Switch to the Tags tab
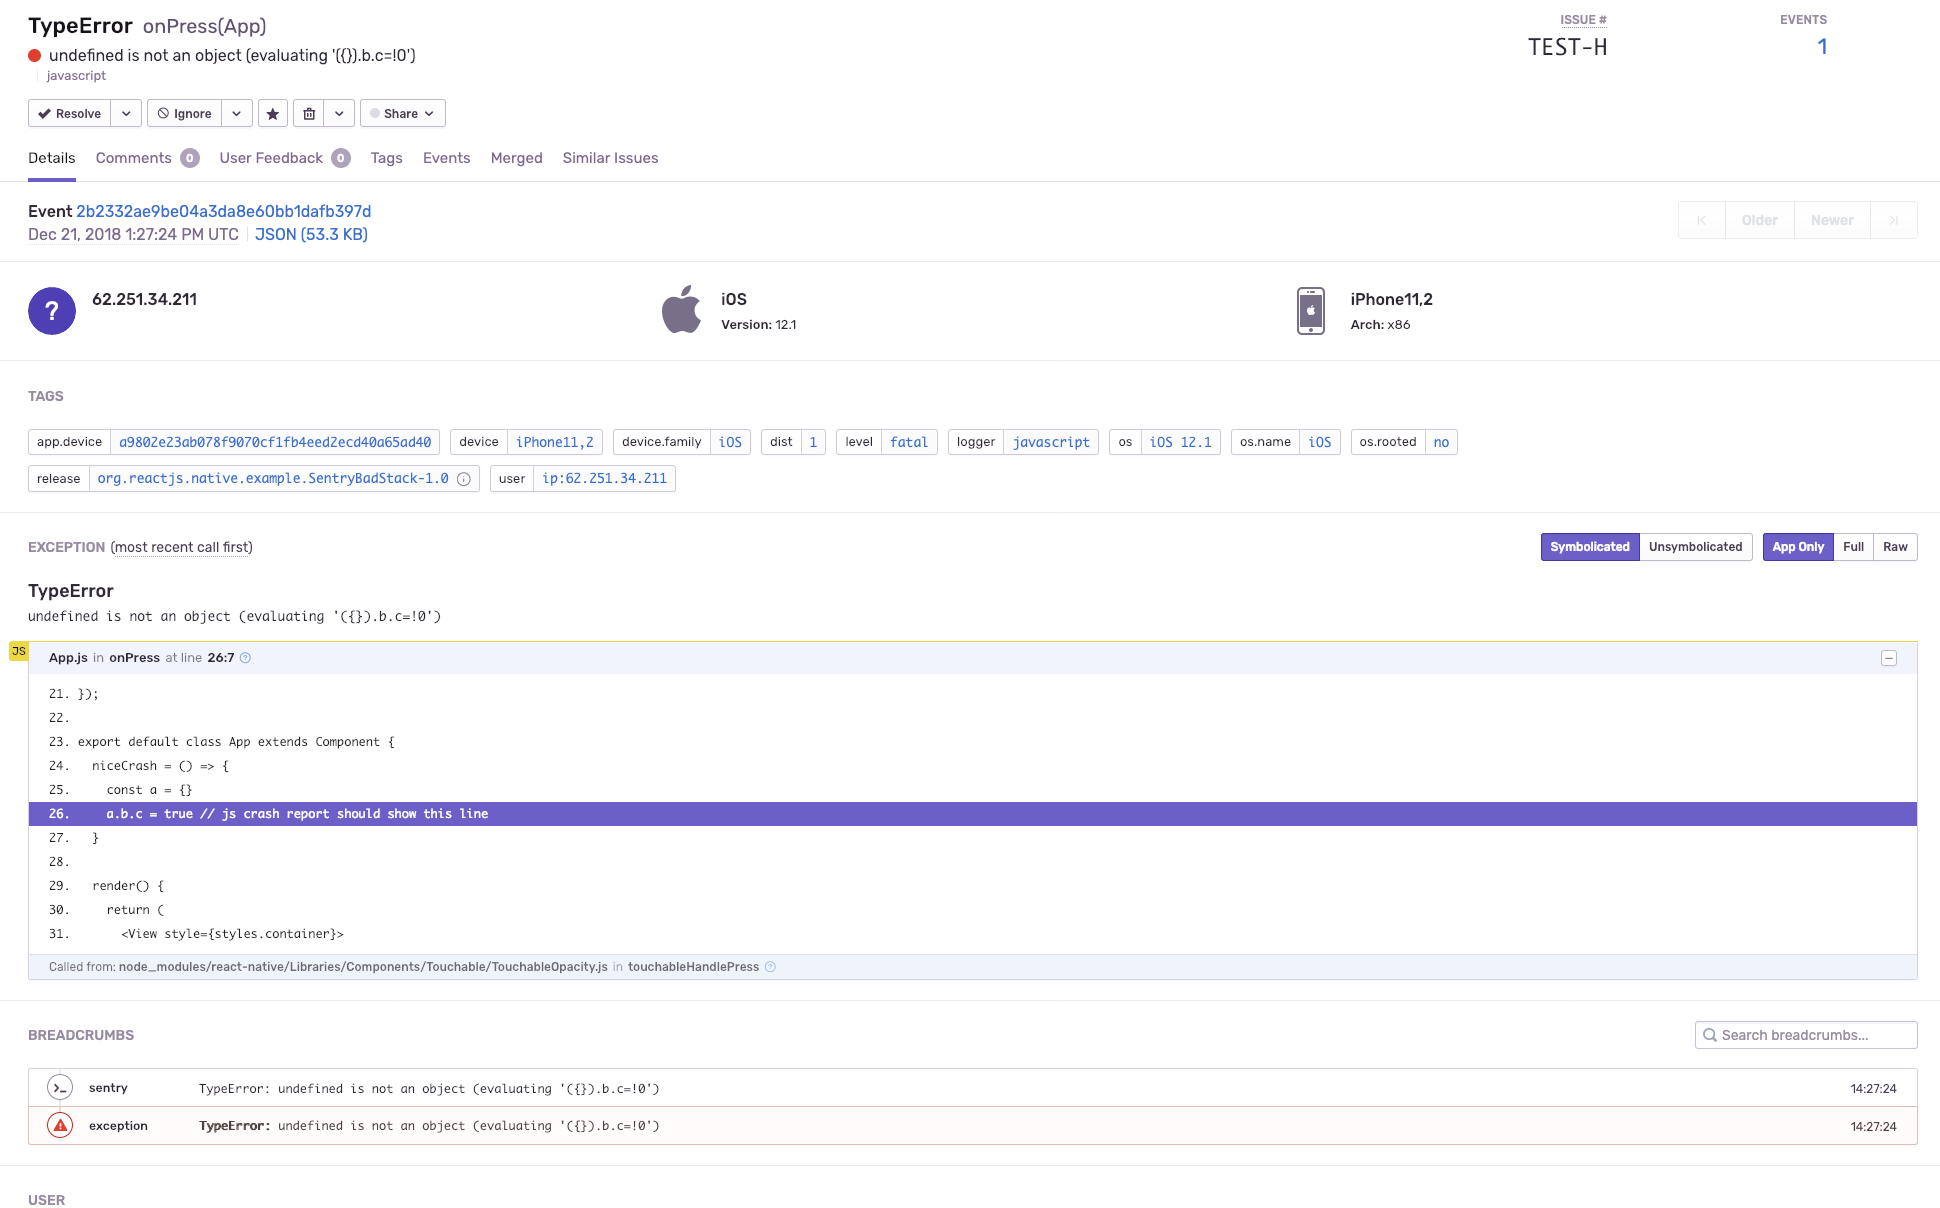Viewport: 1940px width, 1208px height. point(386,158)
